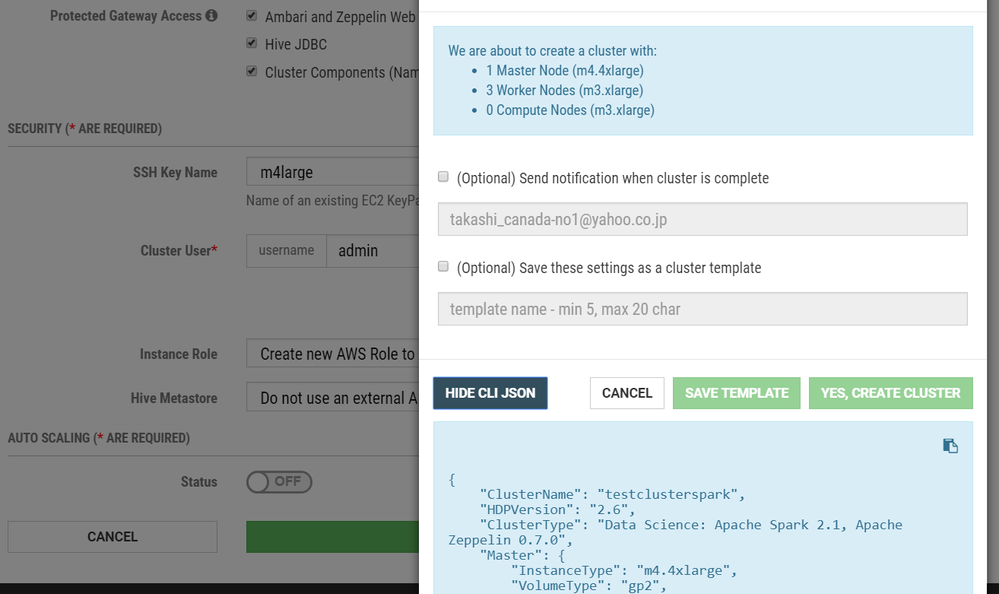Toggle the Auto Scaling status switch
This screenshot has height=594, width=999.
tap(279, 482)
